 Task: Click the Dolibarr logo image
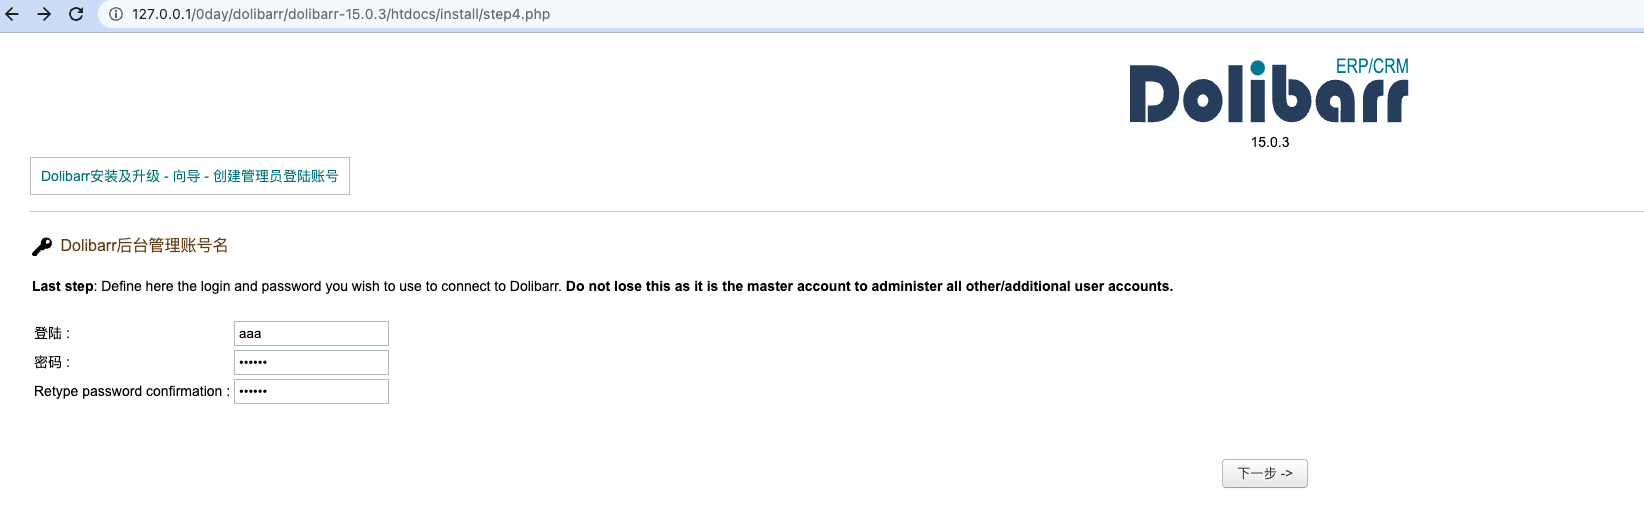[x=1269, y=91]
